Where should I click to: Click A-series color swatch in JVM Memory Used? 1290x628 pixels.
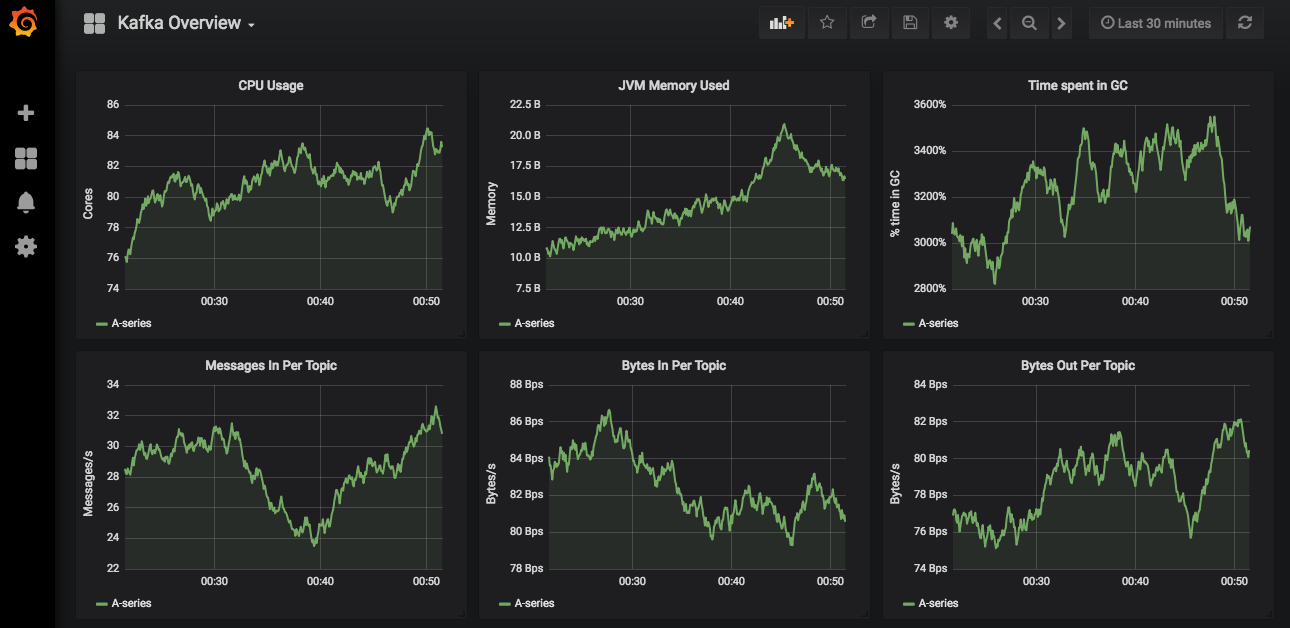click(x=505, y=324)
